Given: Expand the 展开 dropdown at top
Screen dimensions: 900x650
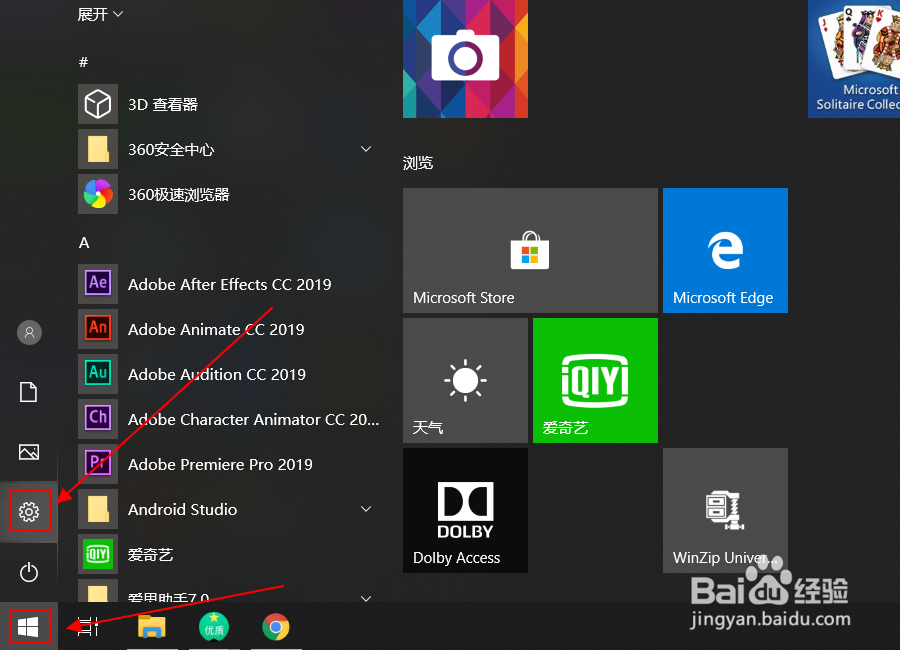Looking at the screenshot, I should tap(100, 14).
